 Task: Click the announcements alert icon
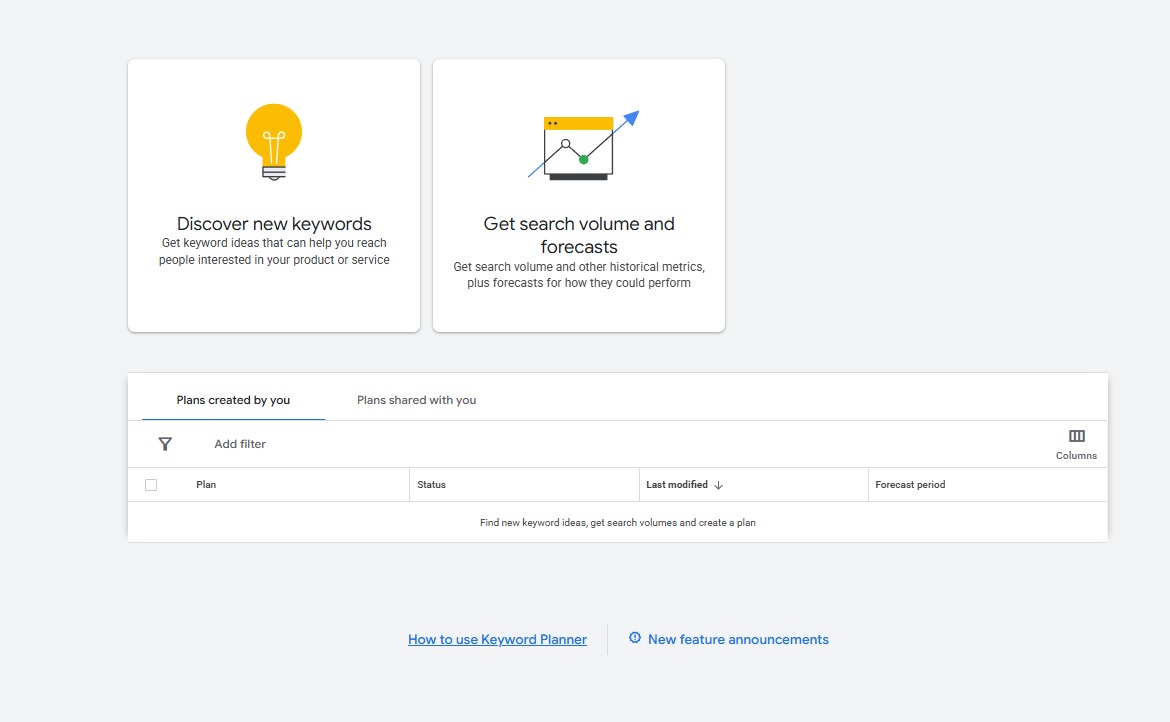pos(635,638)
